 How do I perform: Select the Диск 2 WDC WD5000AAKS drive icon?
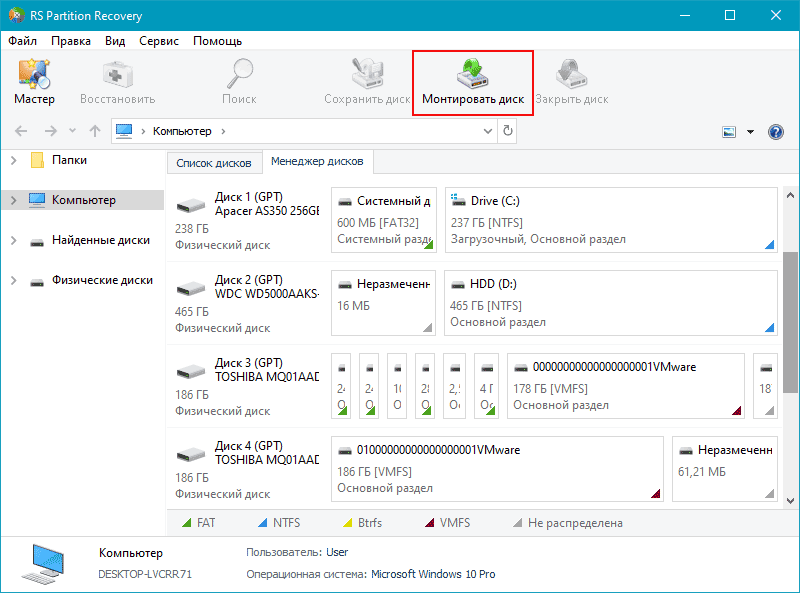190,289
